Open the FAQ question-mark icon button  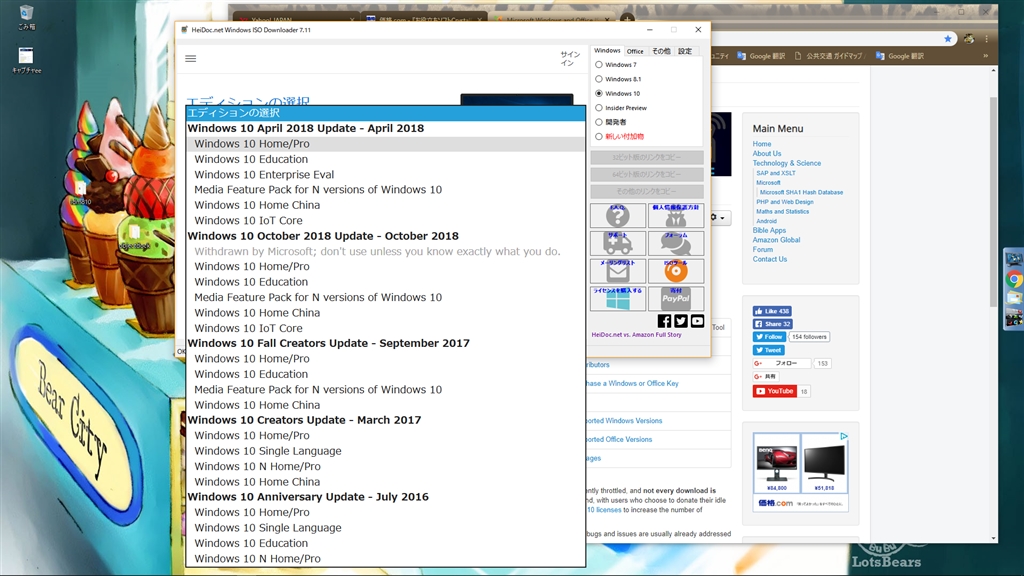(x=618, y=215)
